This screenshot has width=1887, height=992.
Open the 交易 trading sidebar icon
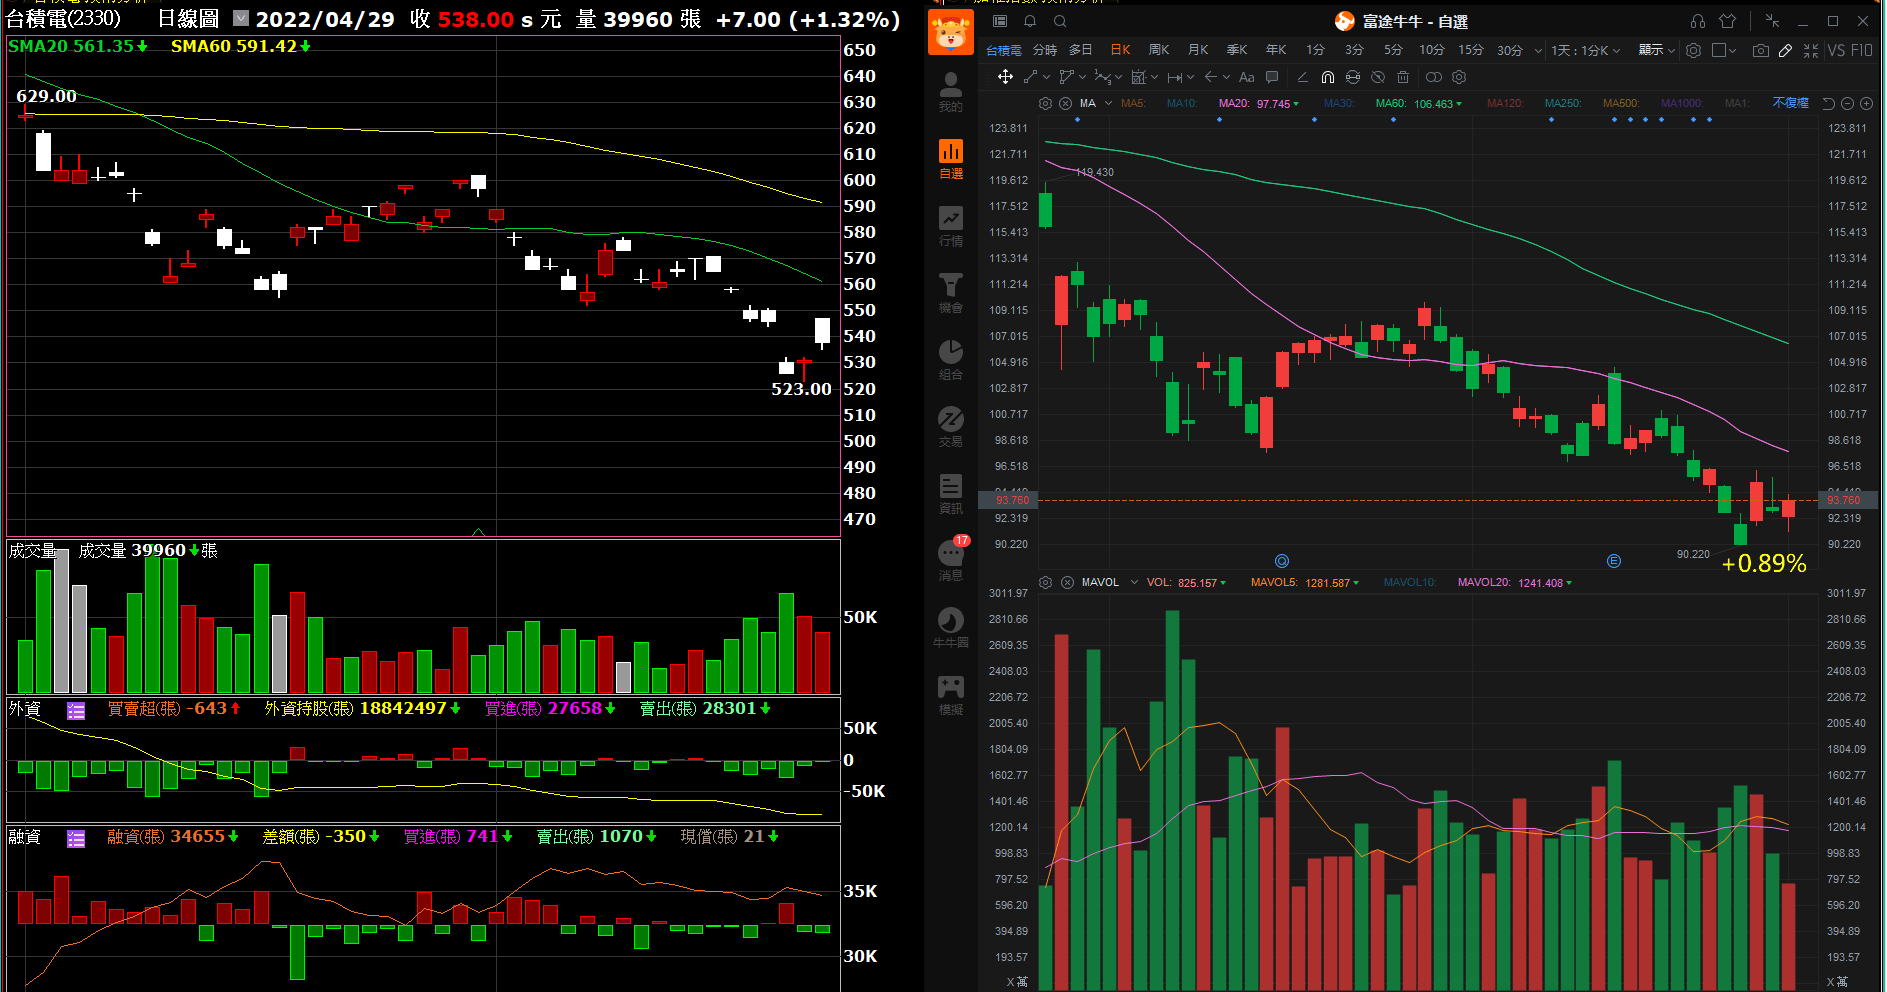point(950,427)
